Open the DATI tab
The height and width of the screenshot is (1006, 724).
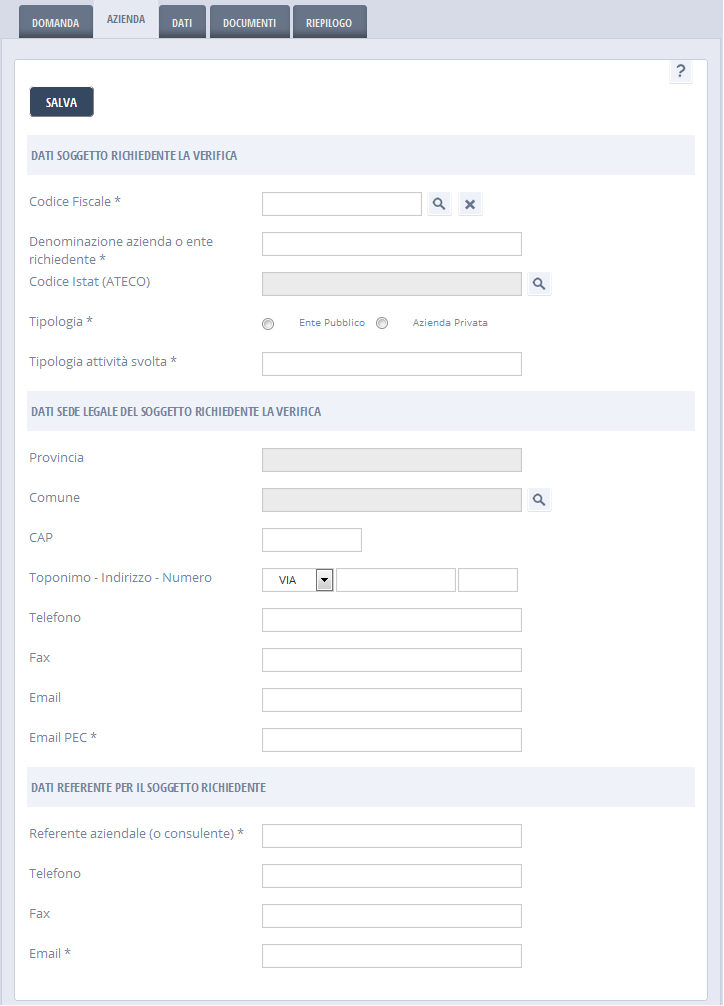point(182,22)
